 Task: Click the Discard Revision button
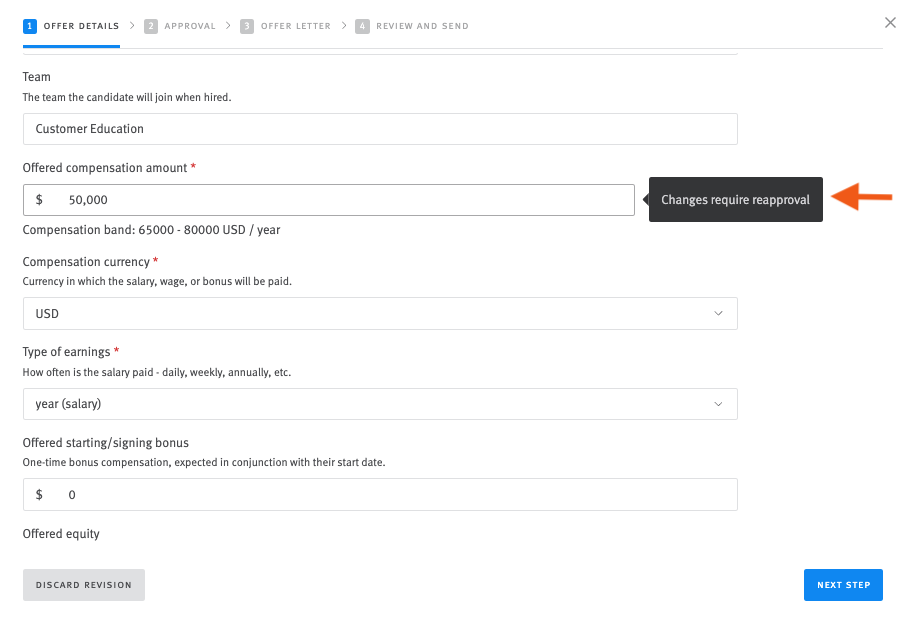click(83, 585)
